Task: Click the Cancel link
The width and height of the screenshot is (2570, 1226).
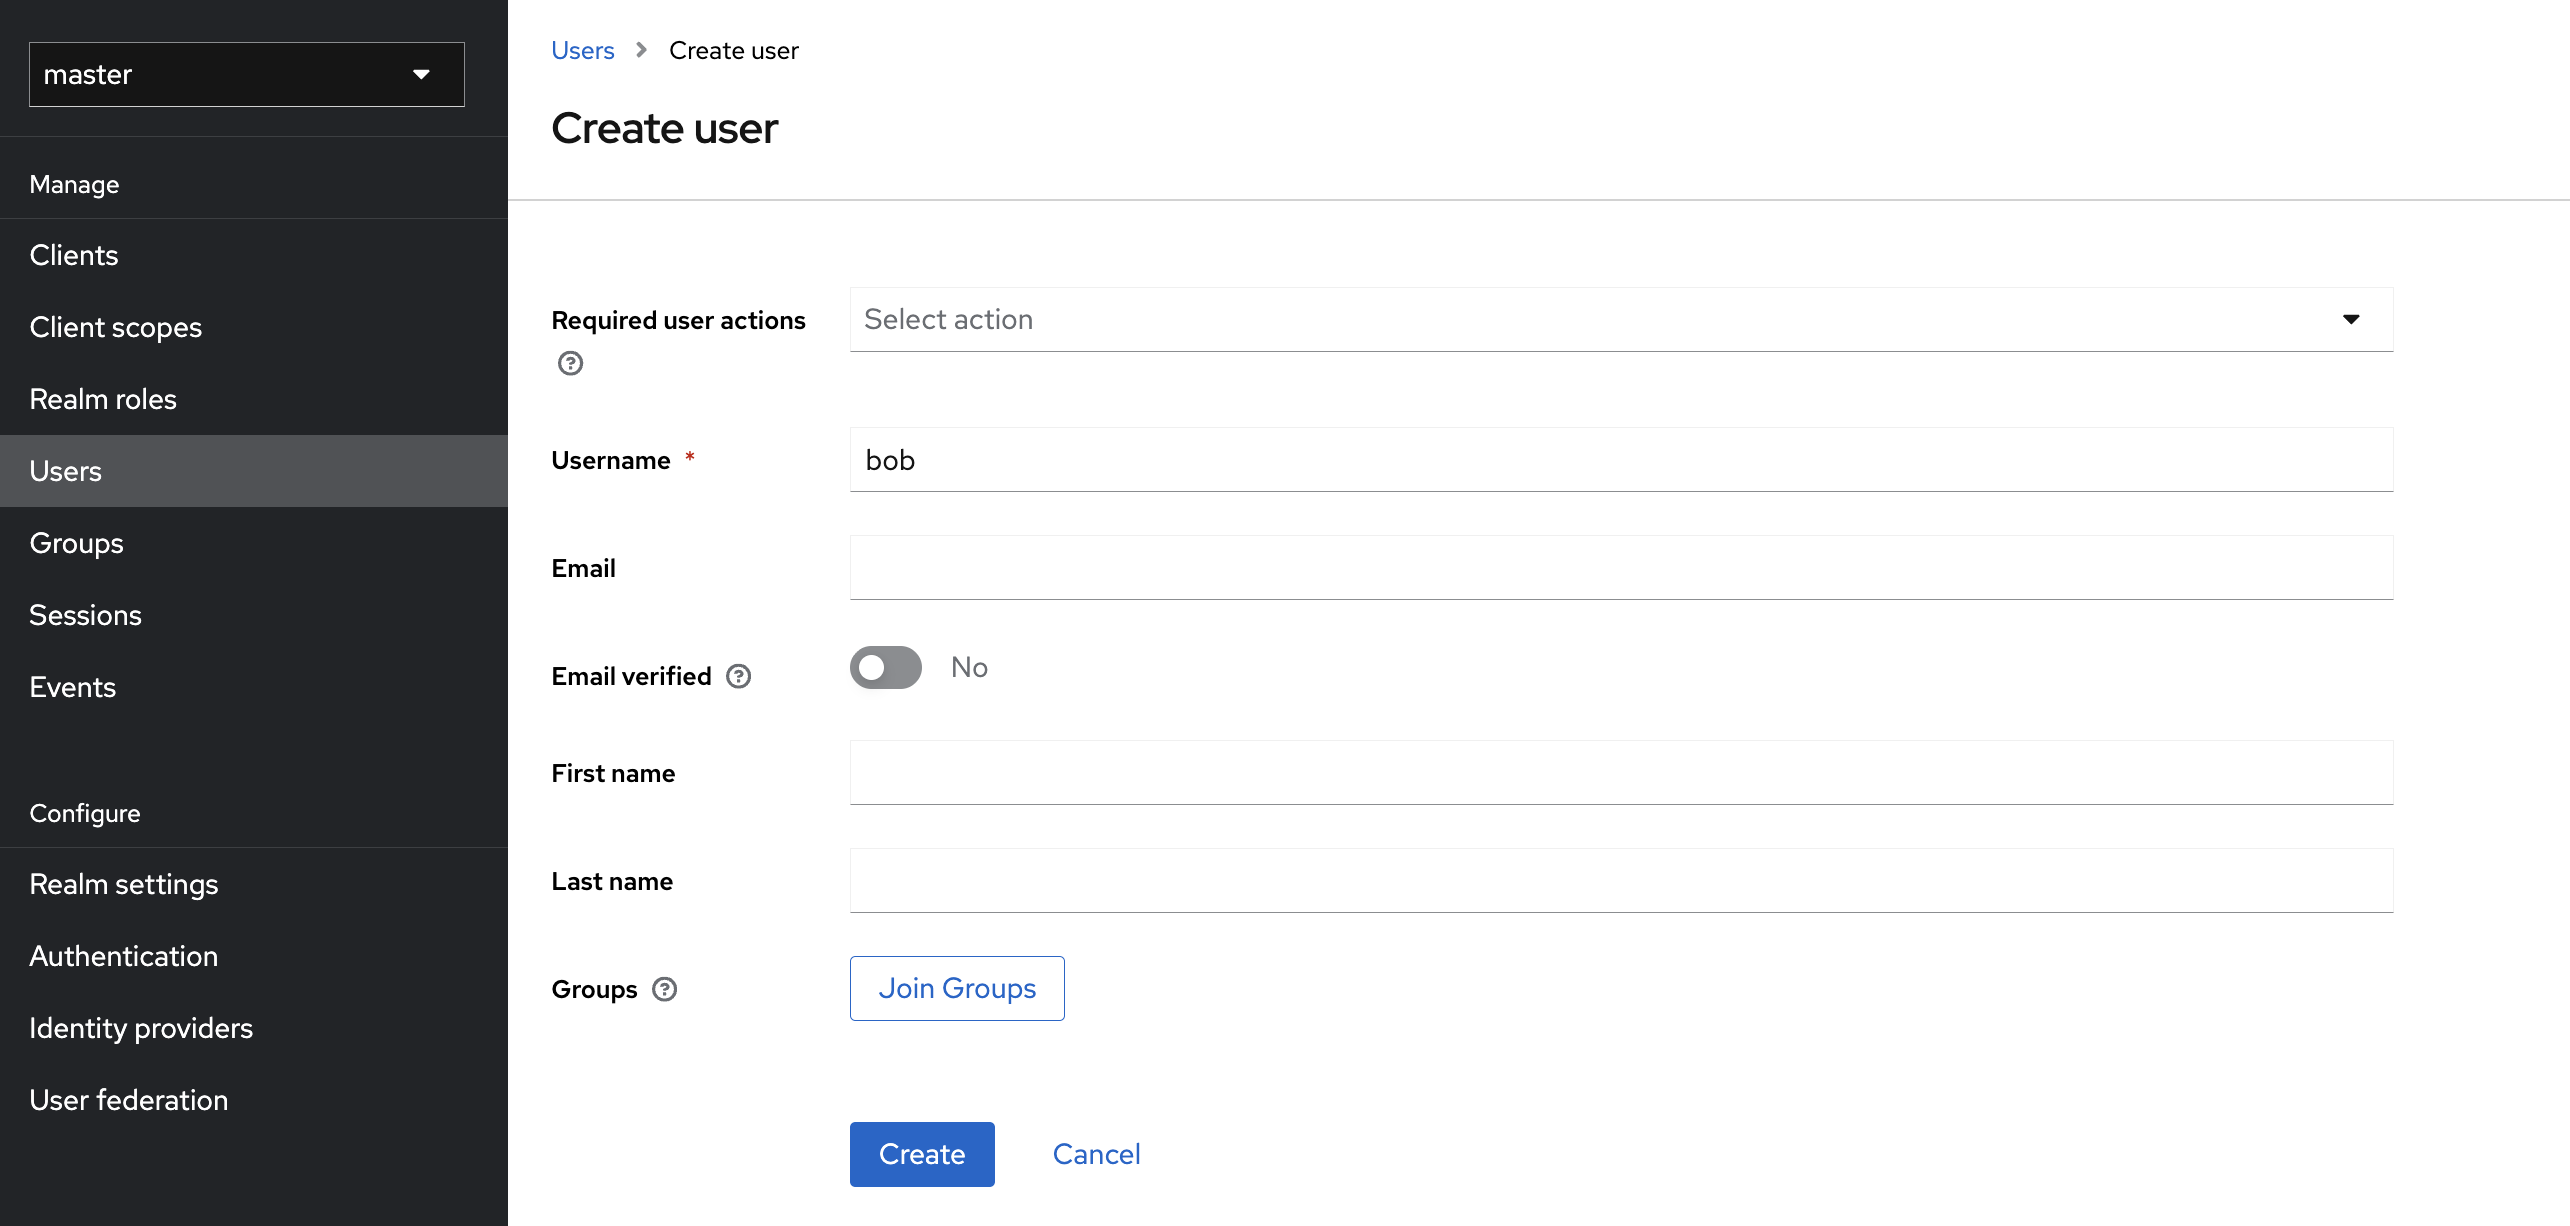Action: click(x=1096, y=1154)
